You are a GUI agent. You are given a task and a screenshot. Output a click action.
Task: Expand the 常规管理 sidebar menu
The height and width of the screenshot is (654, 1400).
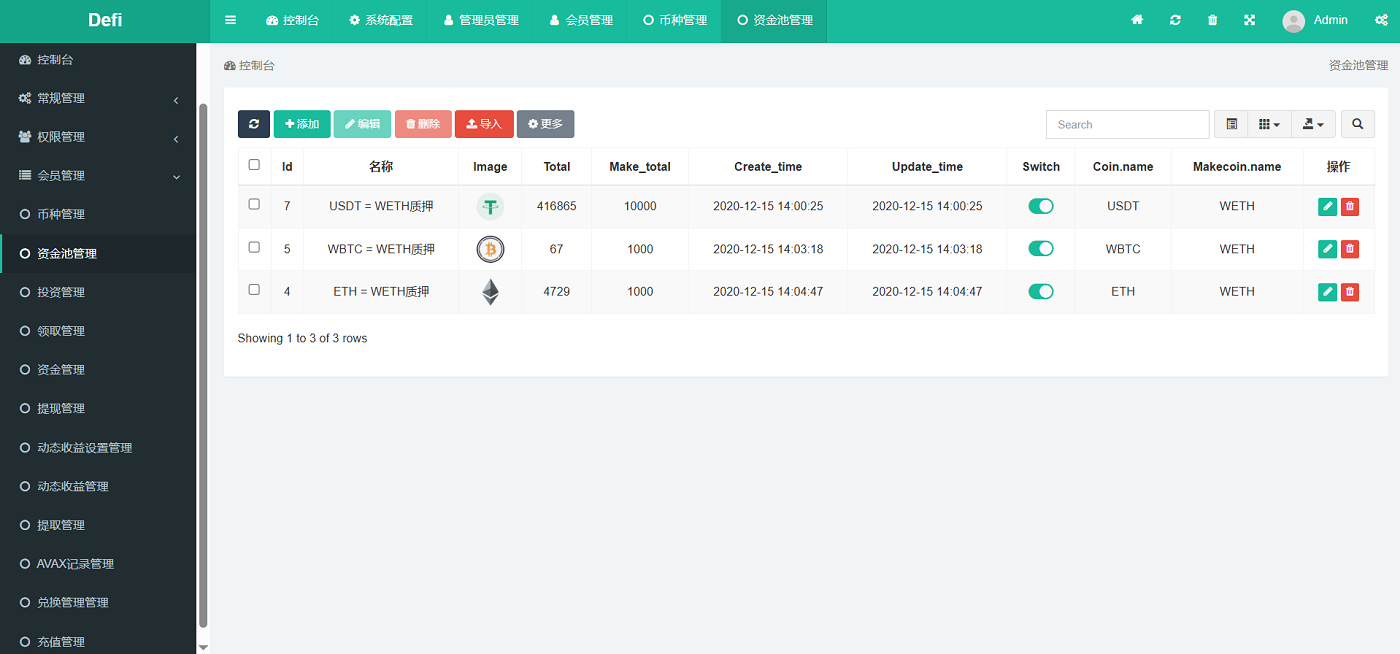coord(98,98)
